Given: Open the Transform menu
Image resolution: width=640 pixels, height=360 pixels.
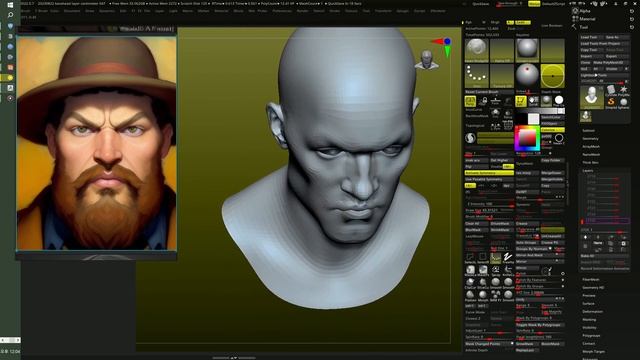Looking at the screenshot, I should [383, 11].
